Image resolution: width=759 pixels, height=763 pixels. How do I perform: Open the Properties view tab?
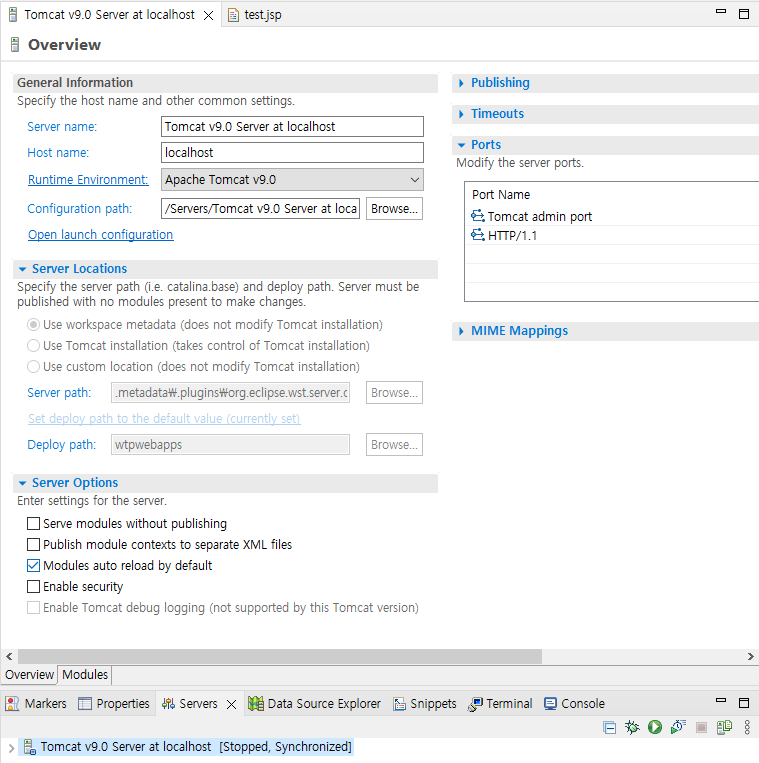click(114, 704)
